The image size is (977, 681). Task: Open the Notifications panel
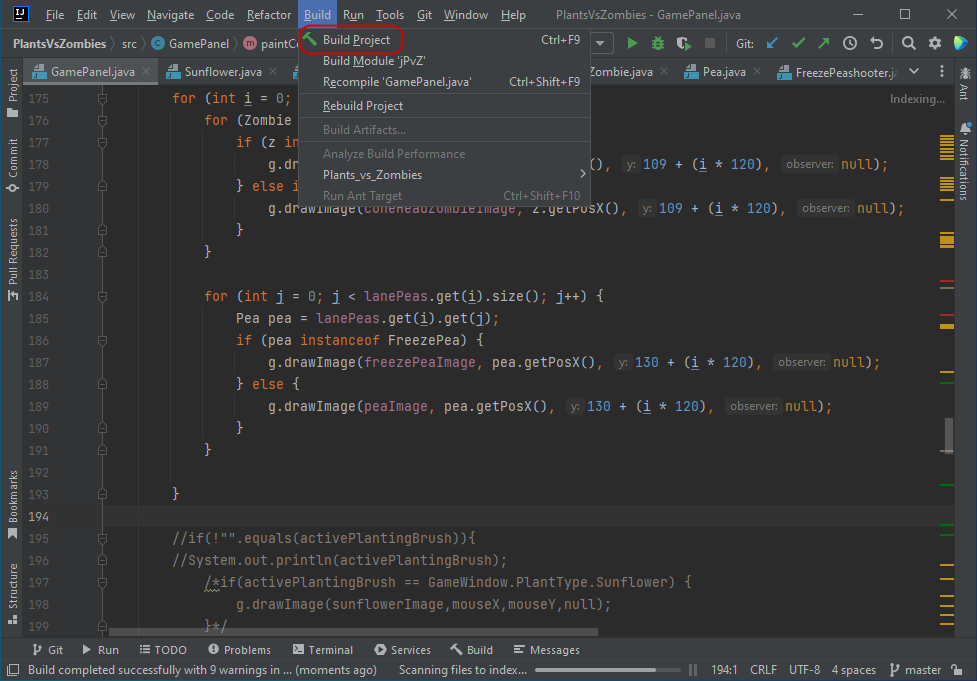[965, 161]
